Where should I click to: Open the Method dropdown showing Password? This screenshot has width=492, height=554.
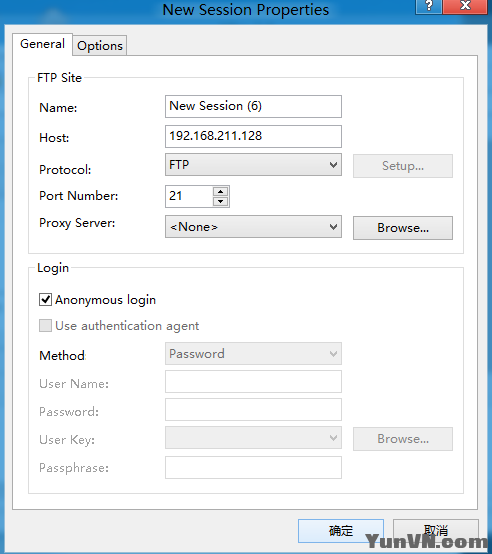(253, 353)
